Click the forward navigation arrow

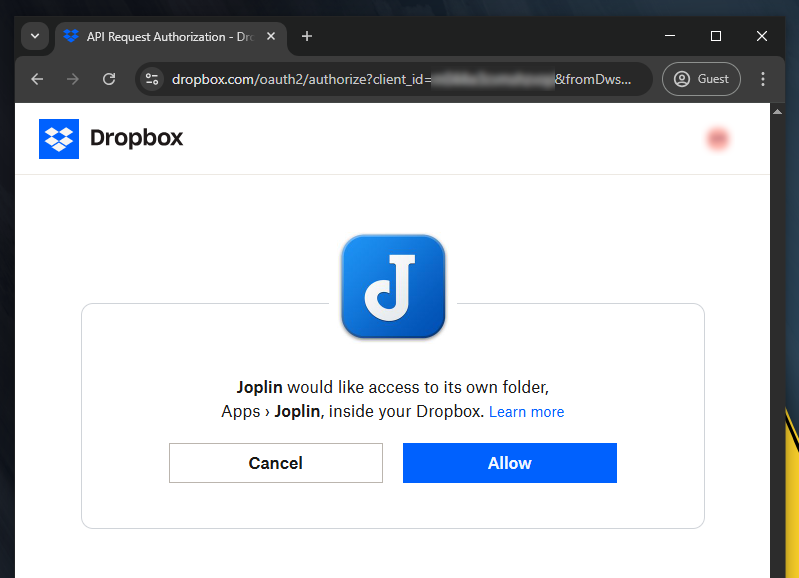pos(73,79)
